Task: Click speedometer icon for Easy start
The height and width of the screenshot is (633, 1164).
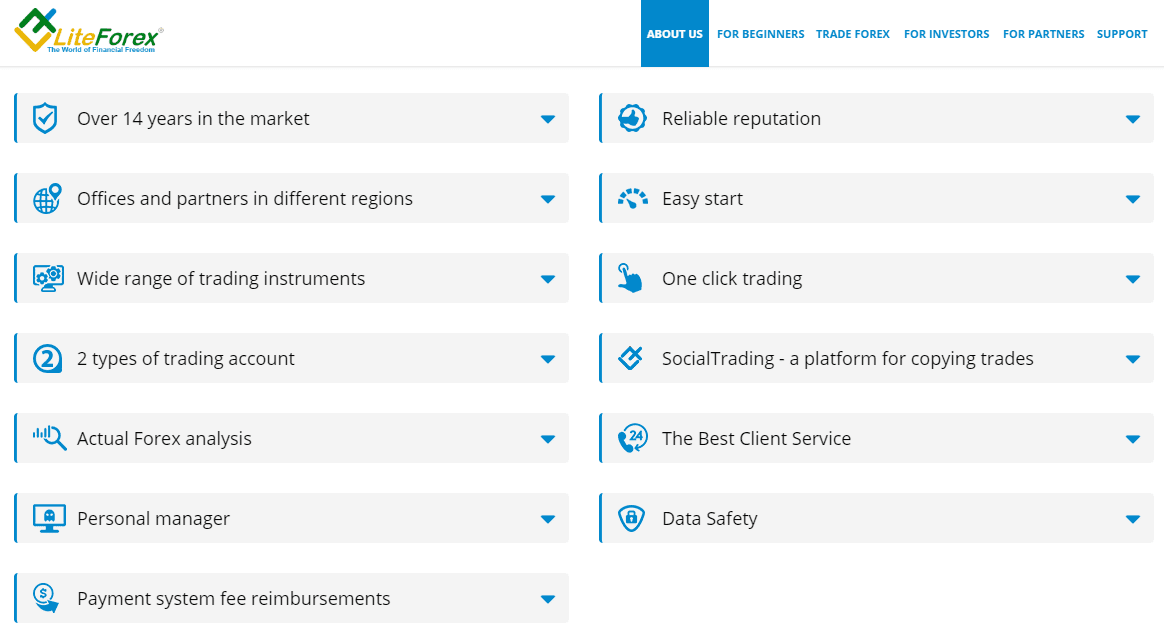Action: click(632, 198)
